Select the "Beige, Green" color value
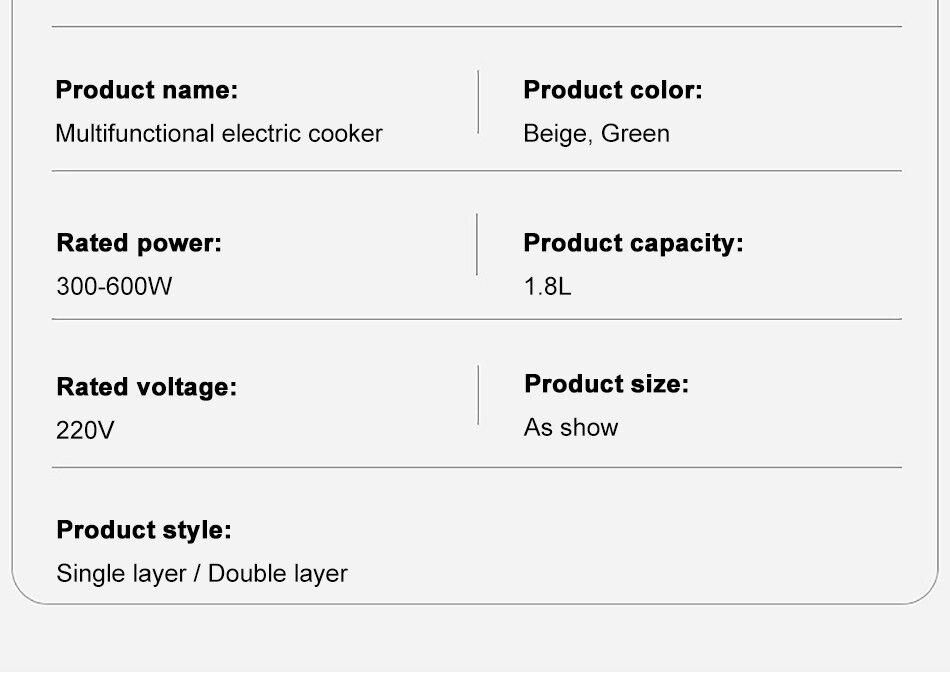 click(596, 134)
